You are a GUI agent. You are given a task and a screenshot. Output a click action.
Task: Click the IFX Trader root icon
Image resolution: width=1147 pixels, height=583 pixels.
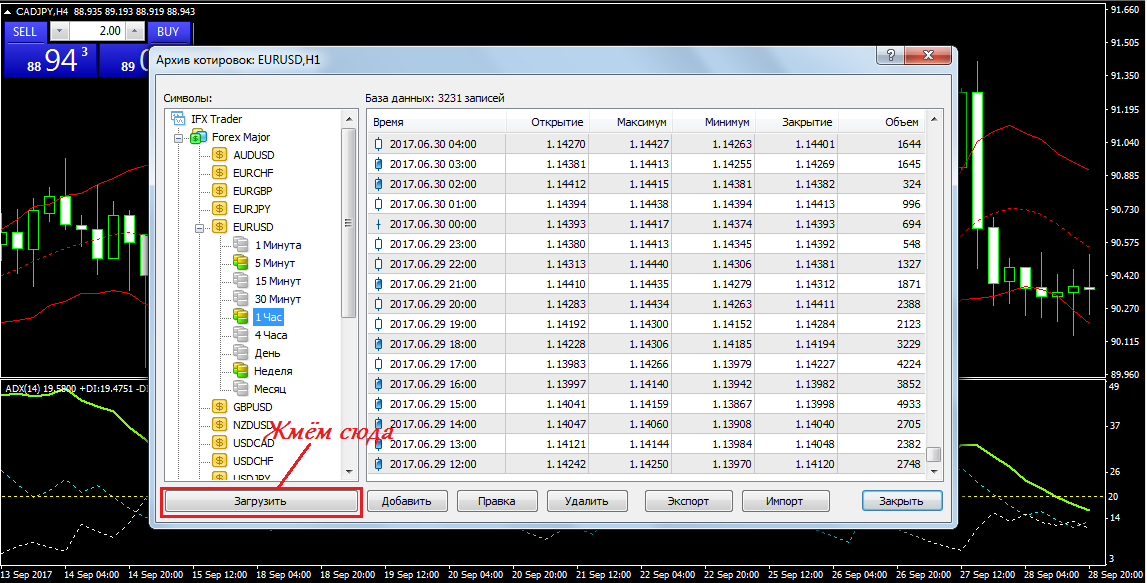pyautogui.click(x=178, y=119)
